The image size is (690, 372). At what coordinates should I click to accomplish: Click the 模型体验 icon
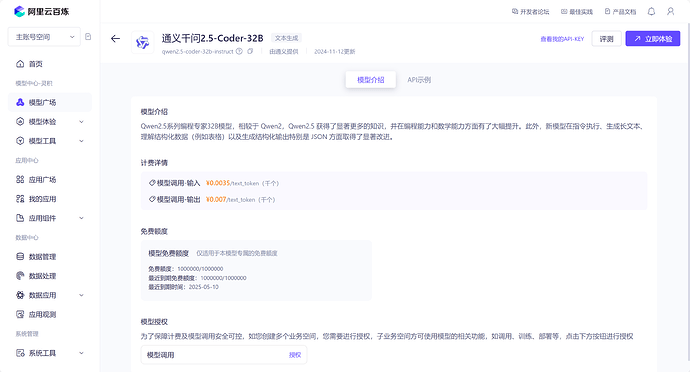[20, 122]
